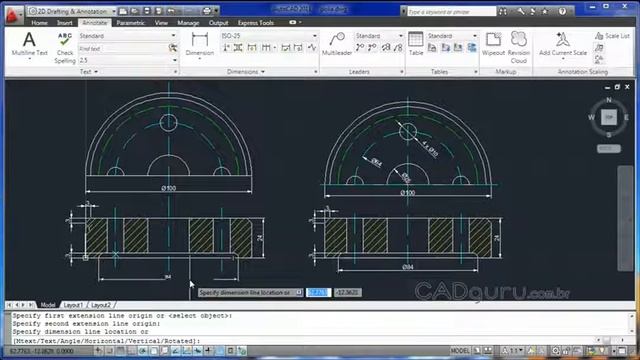The height and width of the screenshot is (360, 640).
Task: Open the Quick Access Toolbar customize arrow
Action: click(x=217, y=11)
